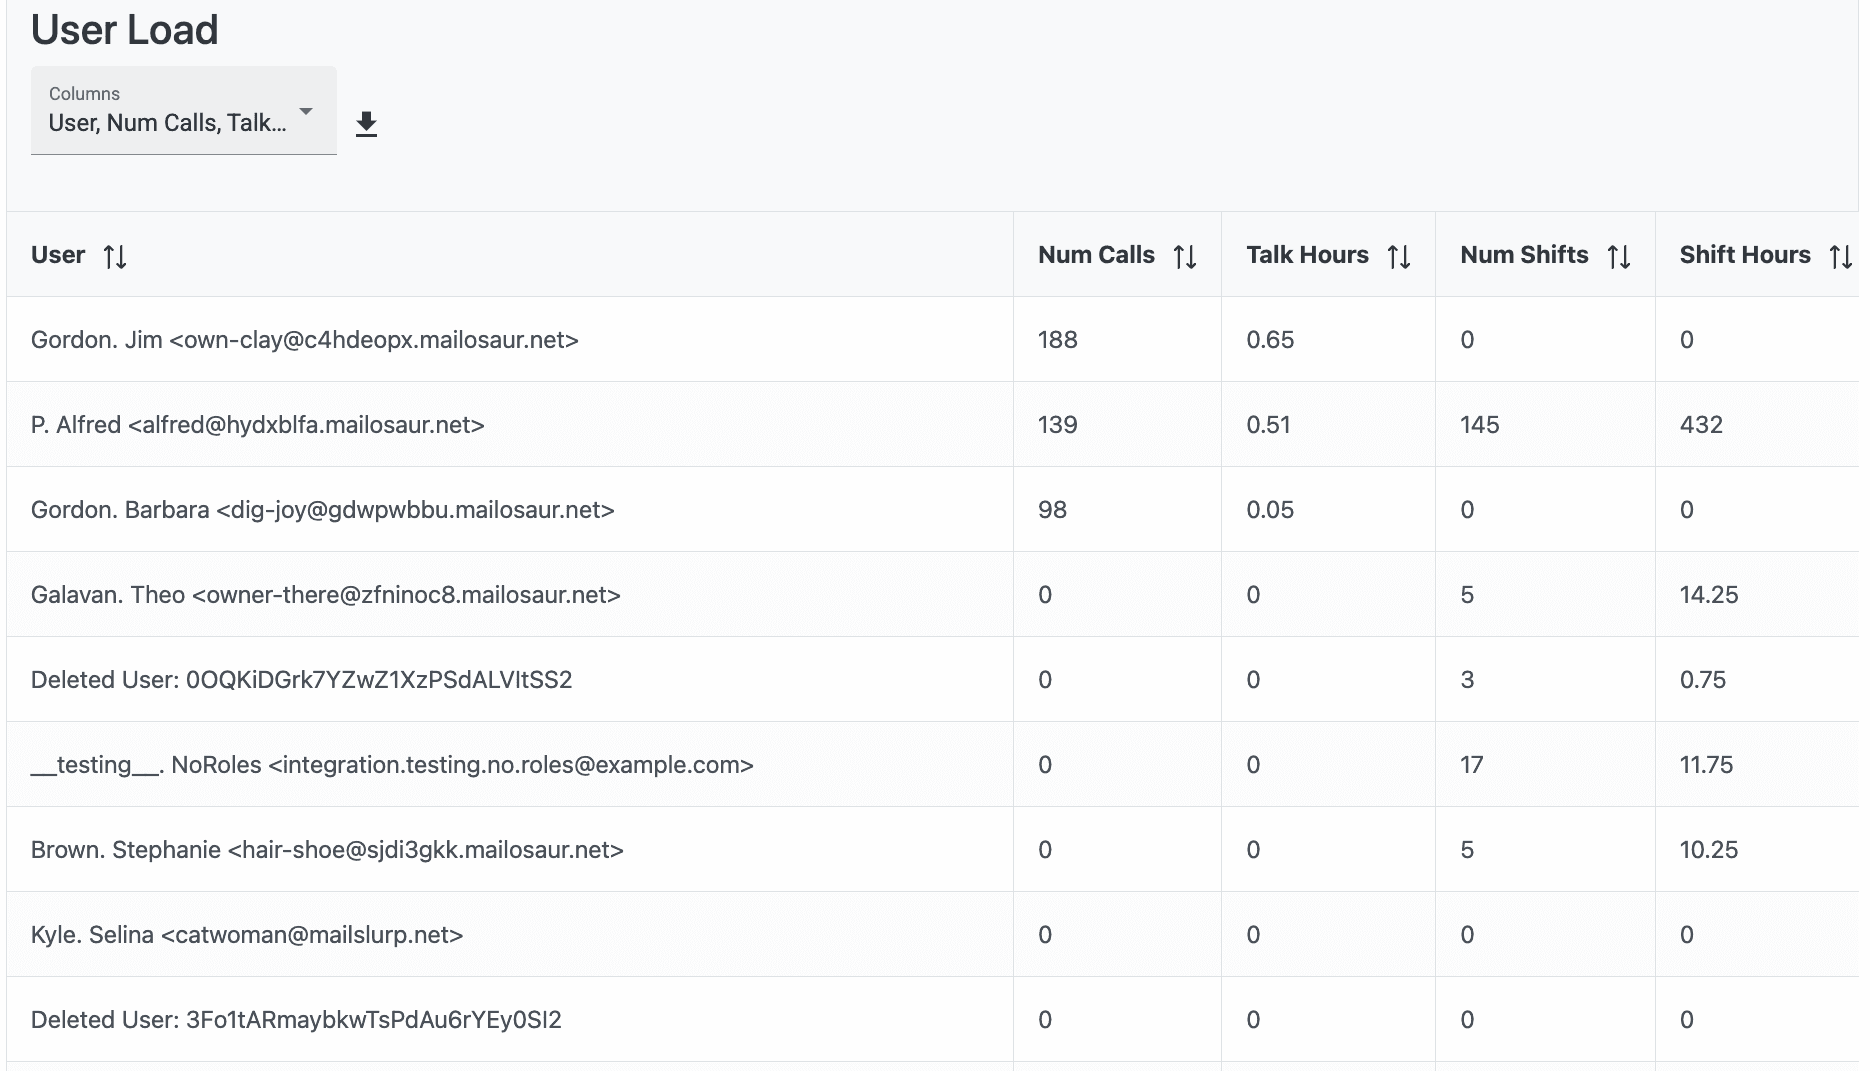Viewport: 1870px width, 1071px height.
Task: Click Num Shifts value 3
Action: (x=1467, y=680)
